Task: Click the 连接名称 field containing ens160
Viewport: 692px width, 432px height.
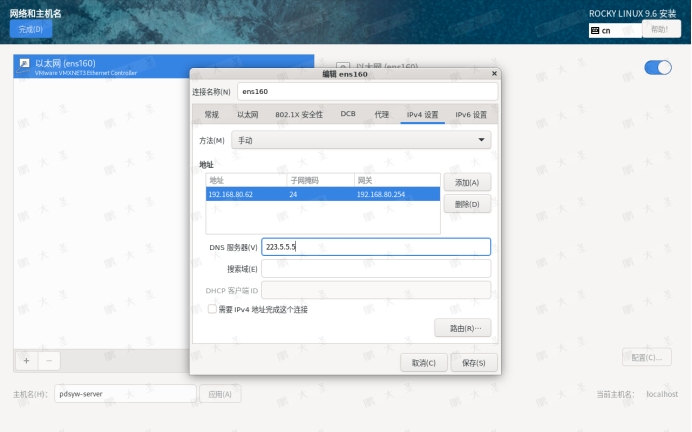Action: tap(368, 91)
